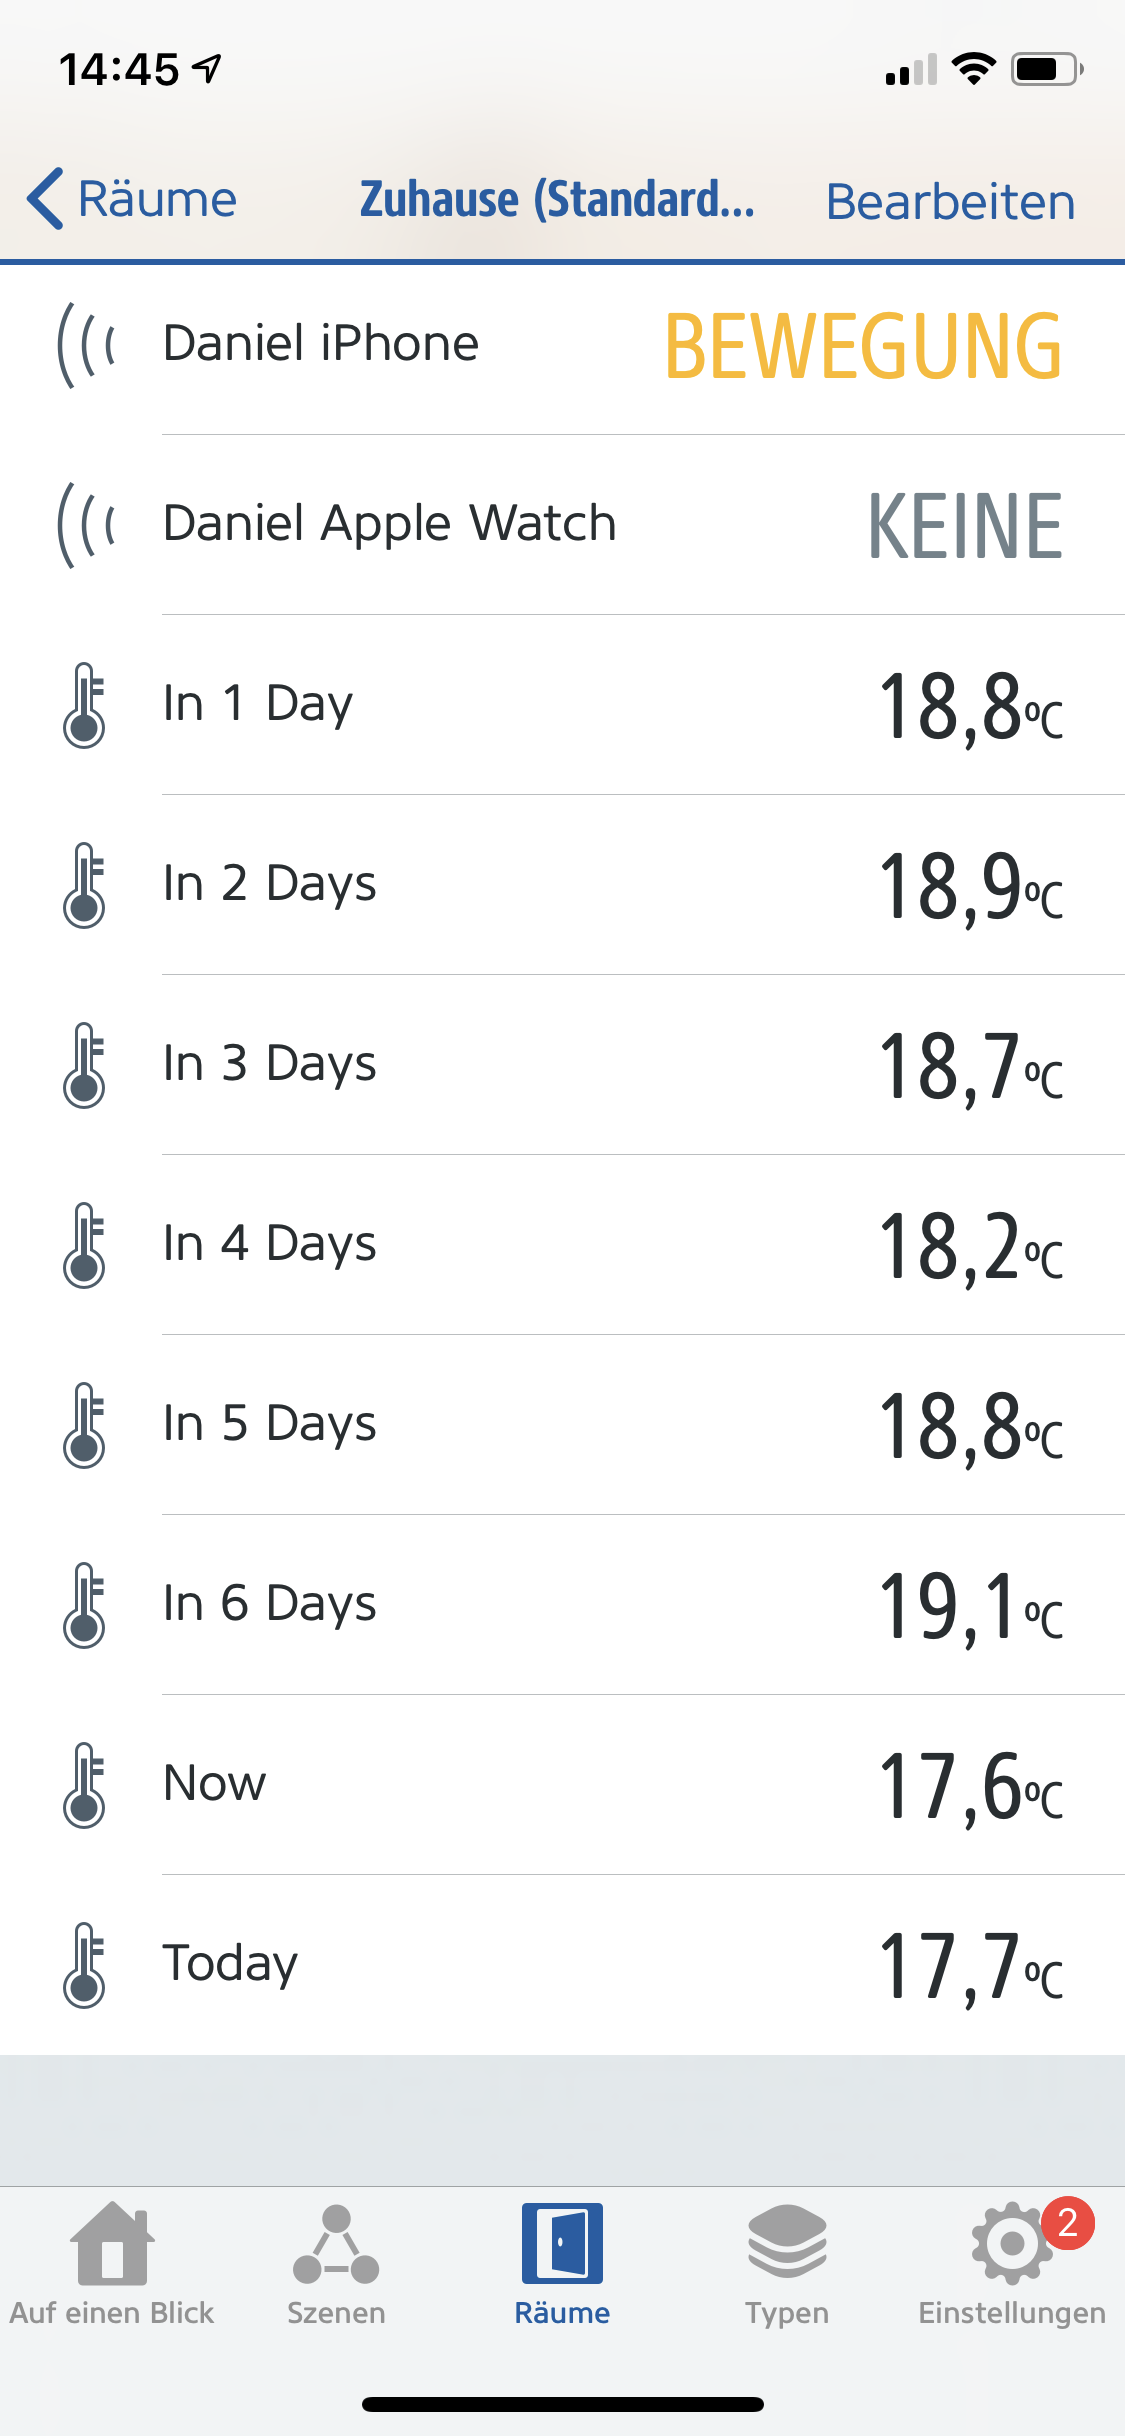The width and height of the screenshot is (1125, 2436).
Task: Tap the thermometer icon next to Now
Action: click(84, 1785)
